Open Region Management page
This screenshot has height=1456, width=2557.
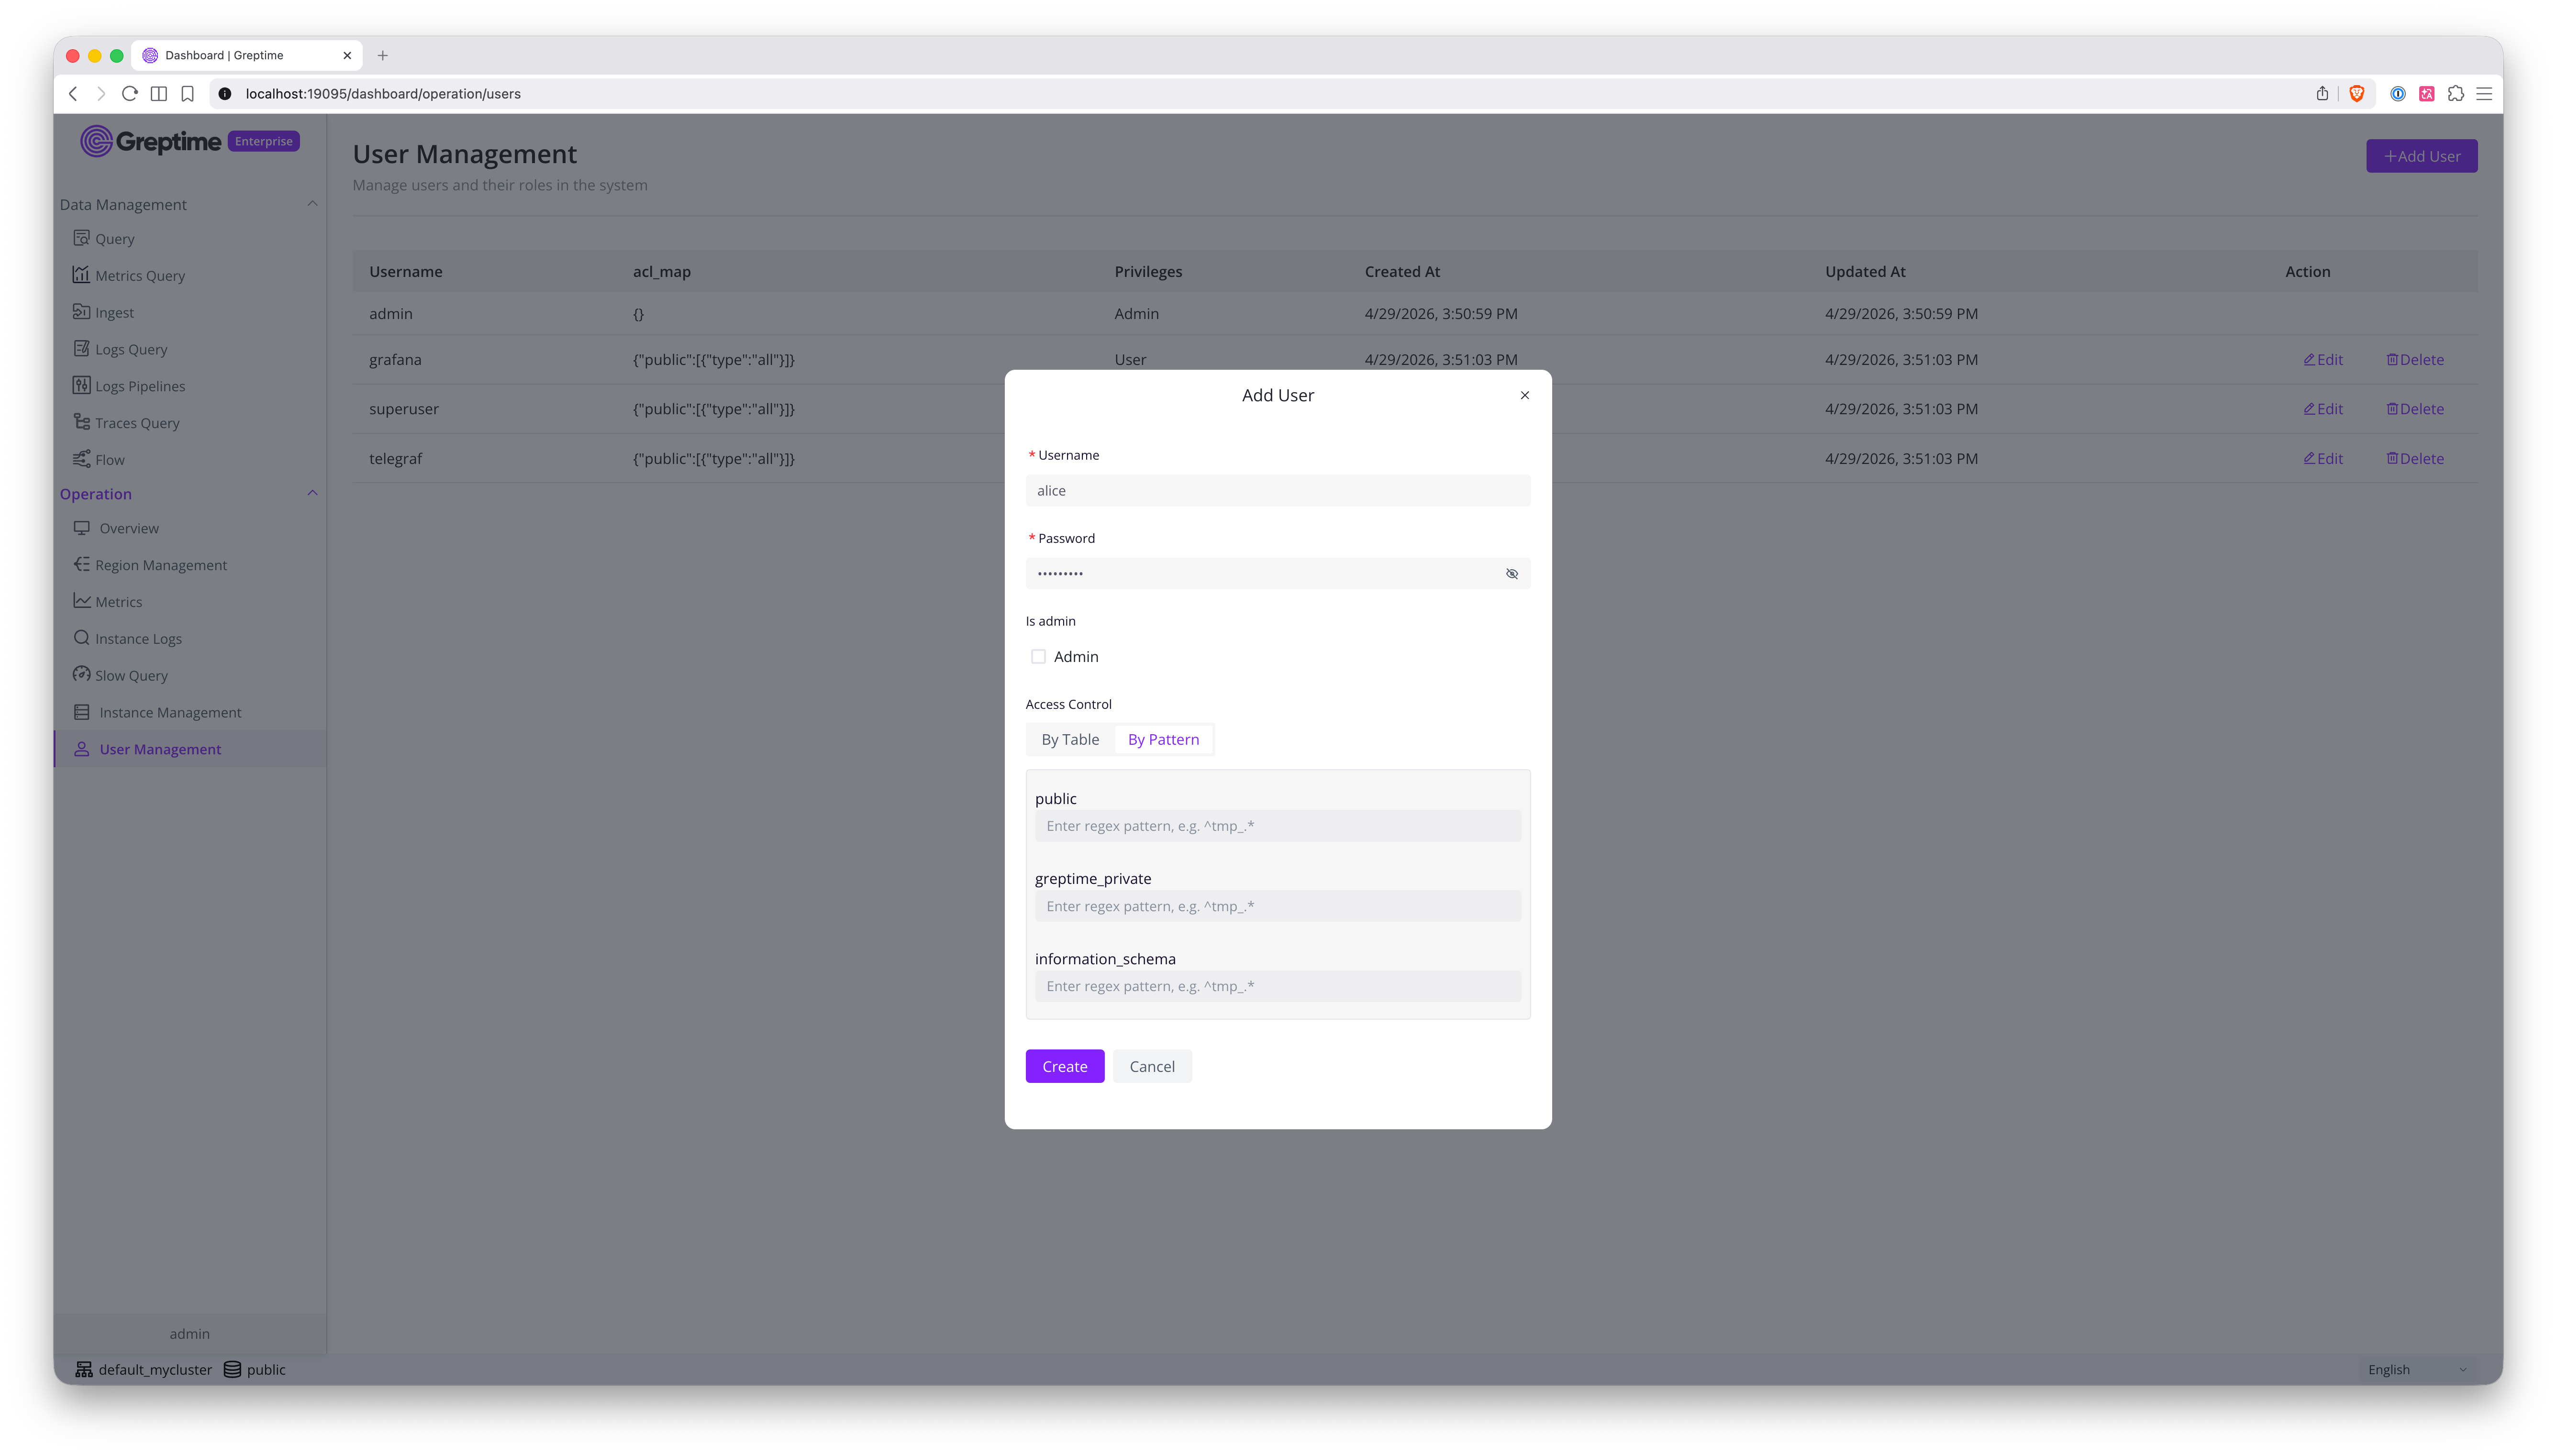[150, 565]
